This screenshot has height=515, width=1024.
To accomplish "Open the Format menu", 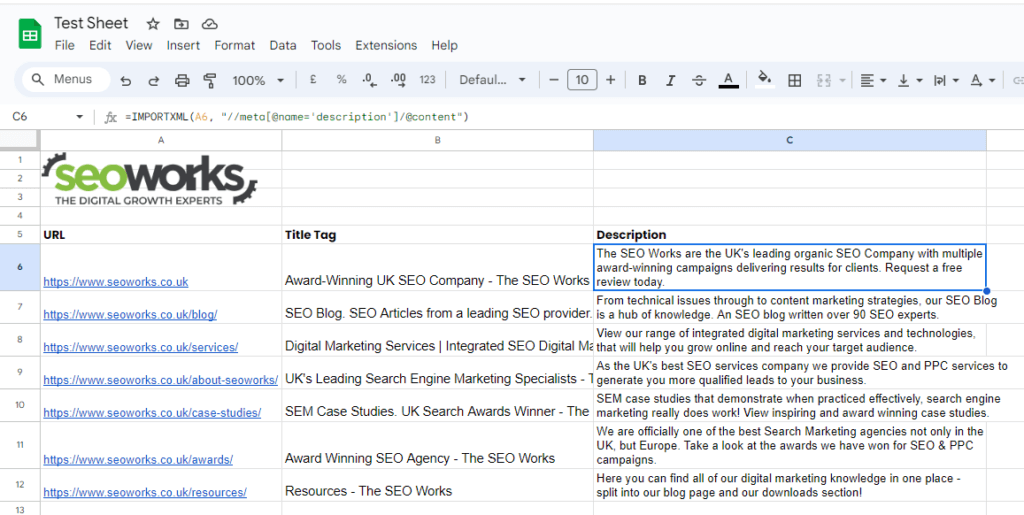I will (x=234, y=45).
